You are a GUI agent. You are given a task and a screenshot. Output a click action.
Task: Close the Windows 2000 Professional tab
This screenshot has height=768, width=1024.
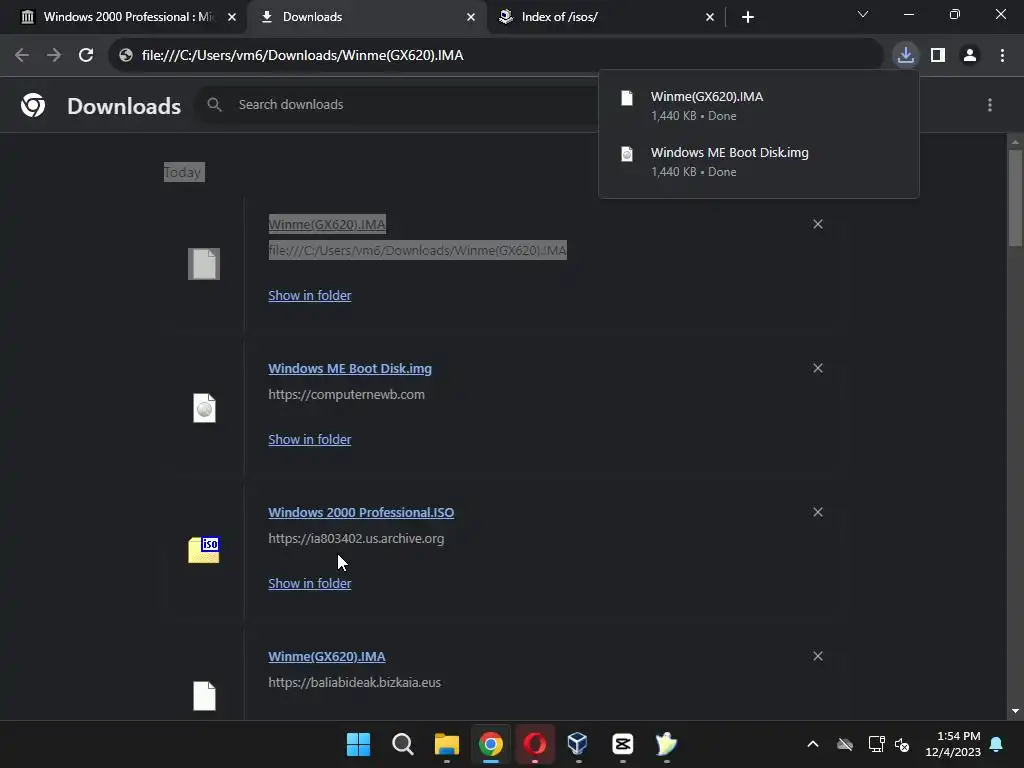(x=232, y=17)
